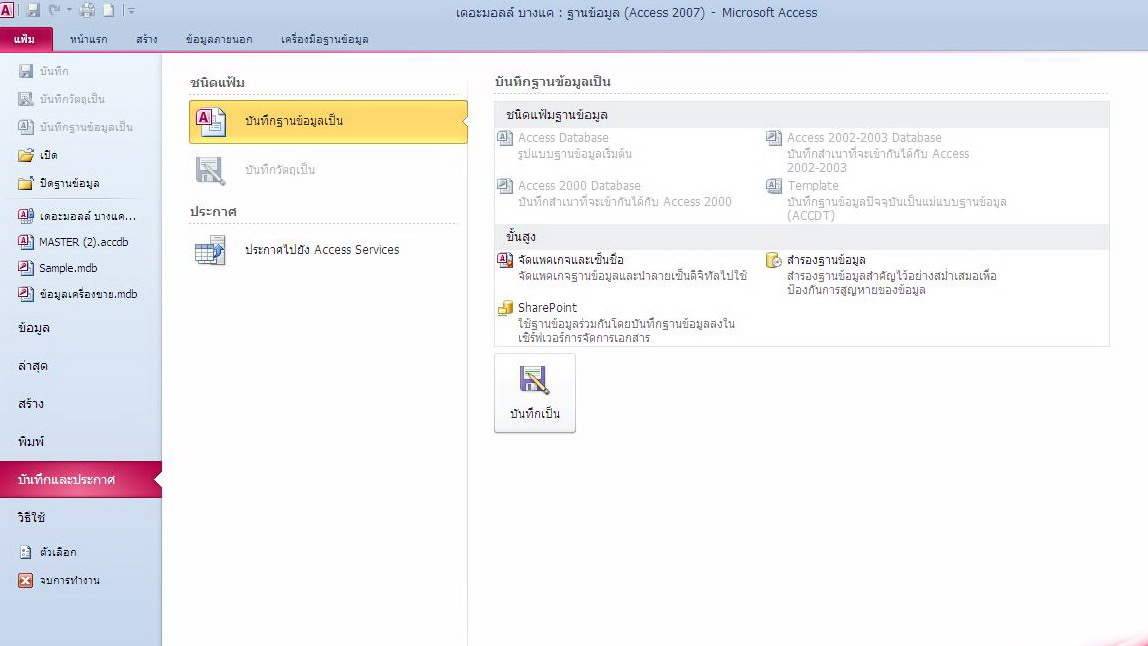The height and width of the screenshot is (646, 1148).
Task: Choose บันทึกวัตถุเป็น in the backstage sidebar
Action: (62, 99)
